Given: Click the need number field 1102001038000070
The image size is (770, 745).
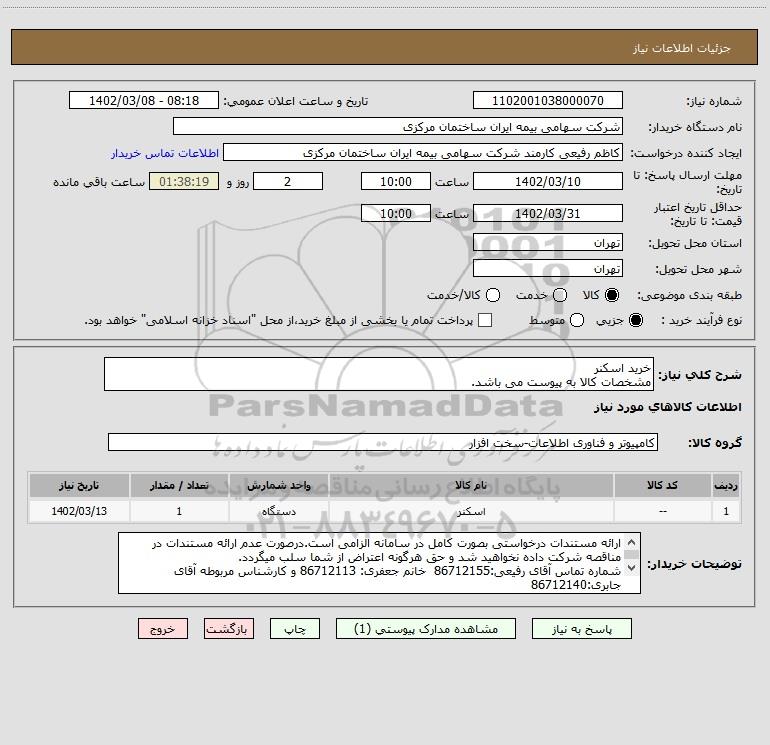Looking at the screenshot, I should point(548,101).
